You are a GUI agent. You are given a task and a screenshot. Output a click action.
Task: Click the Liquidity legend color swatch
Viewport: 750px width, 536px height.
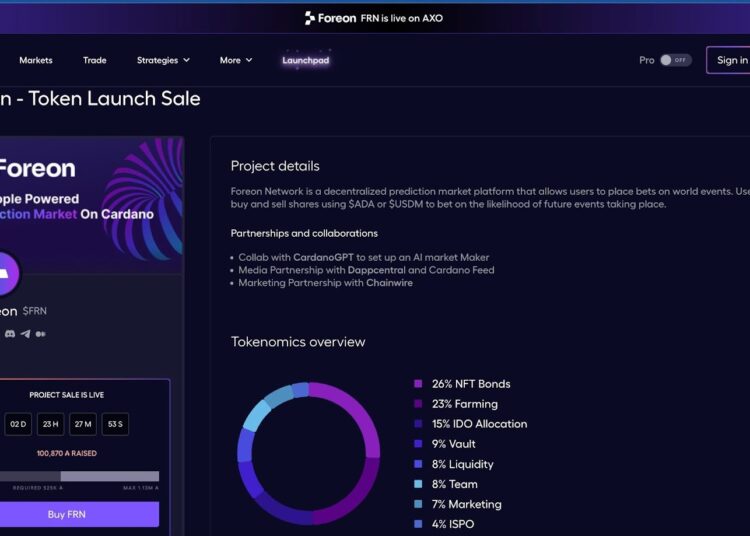[418, 464]
